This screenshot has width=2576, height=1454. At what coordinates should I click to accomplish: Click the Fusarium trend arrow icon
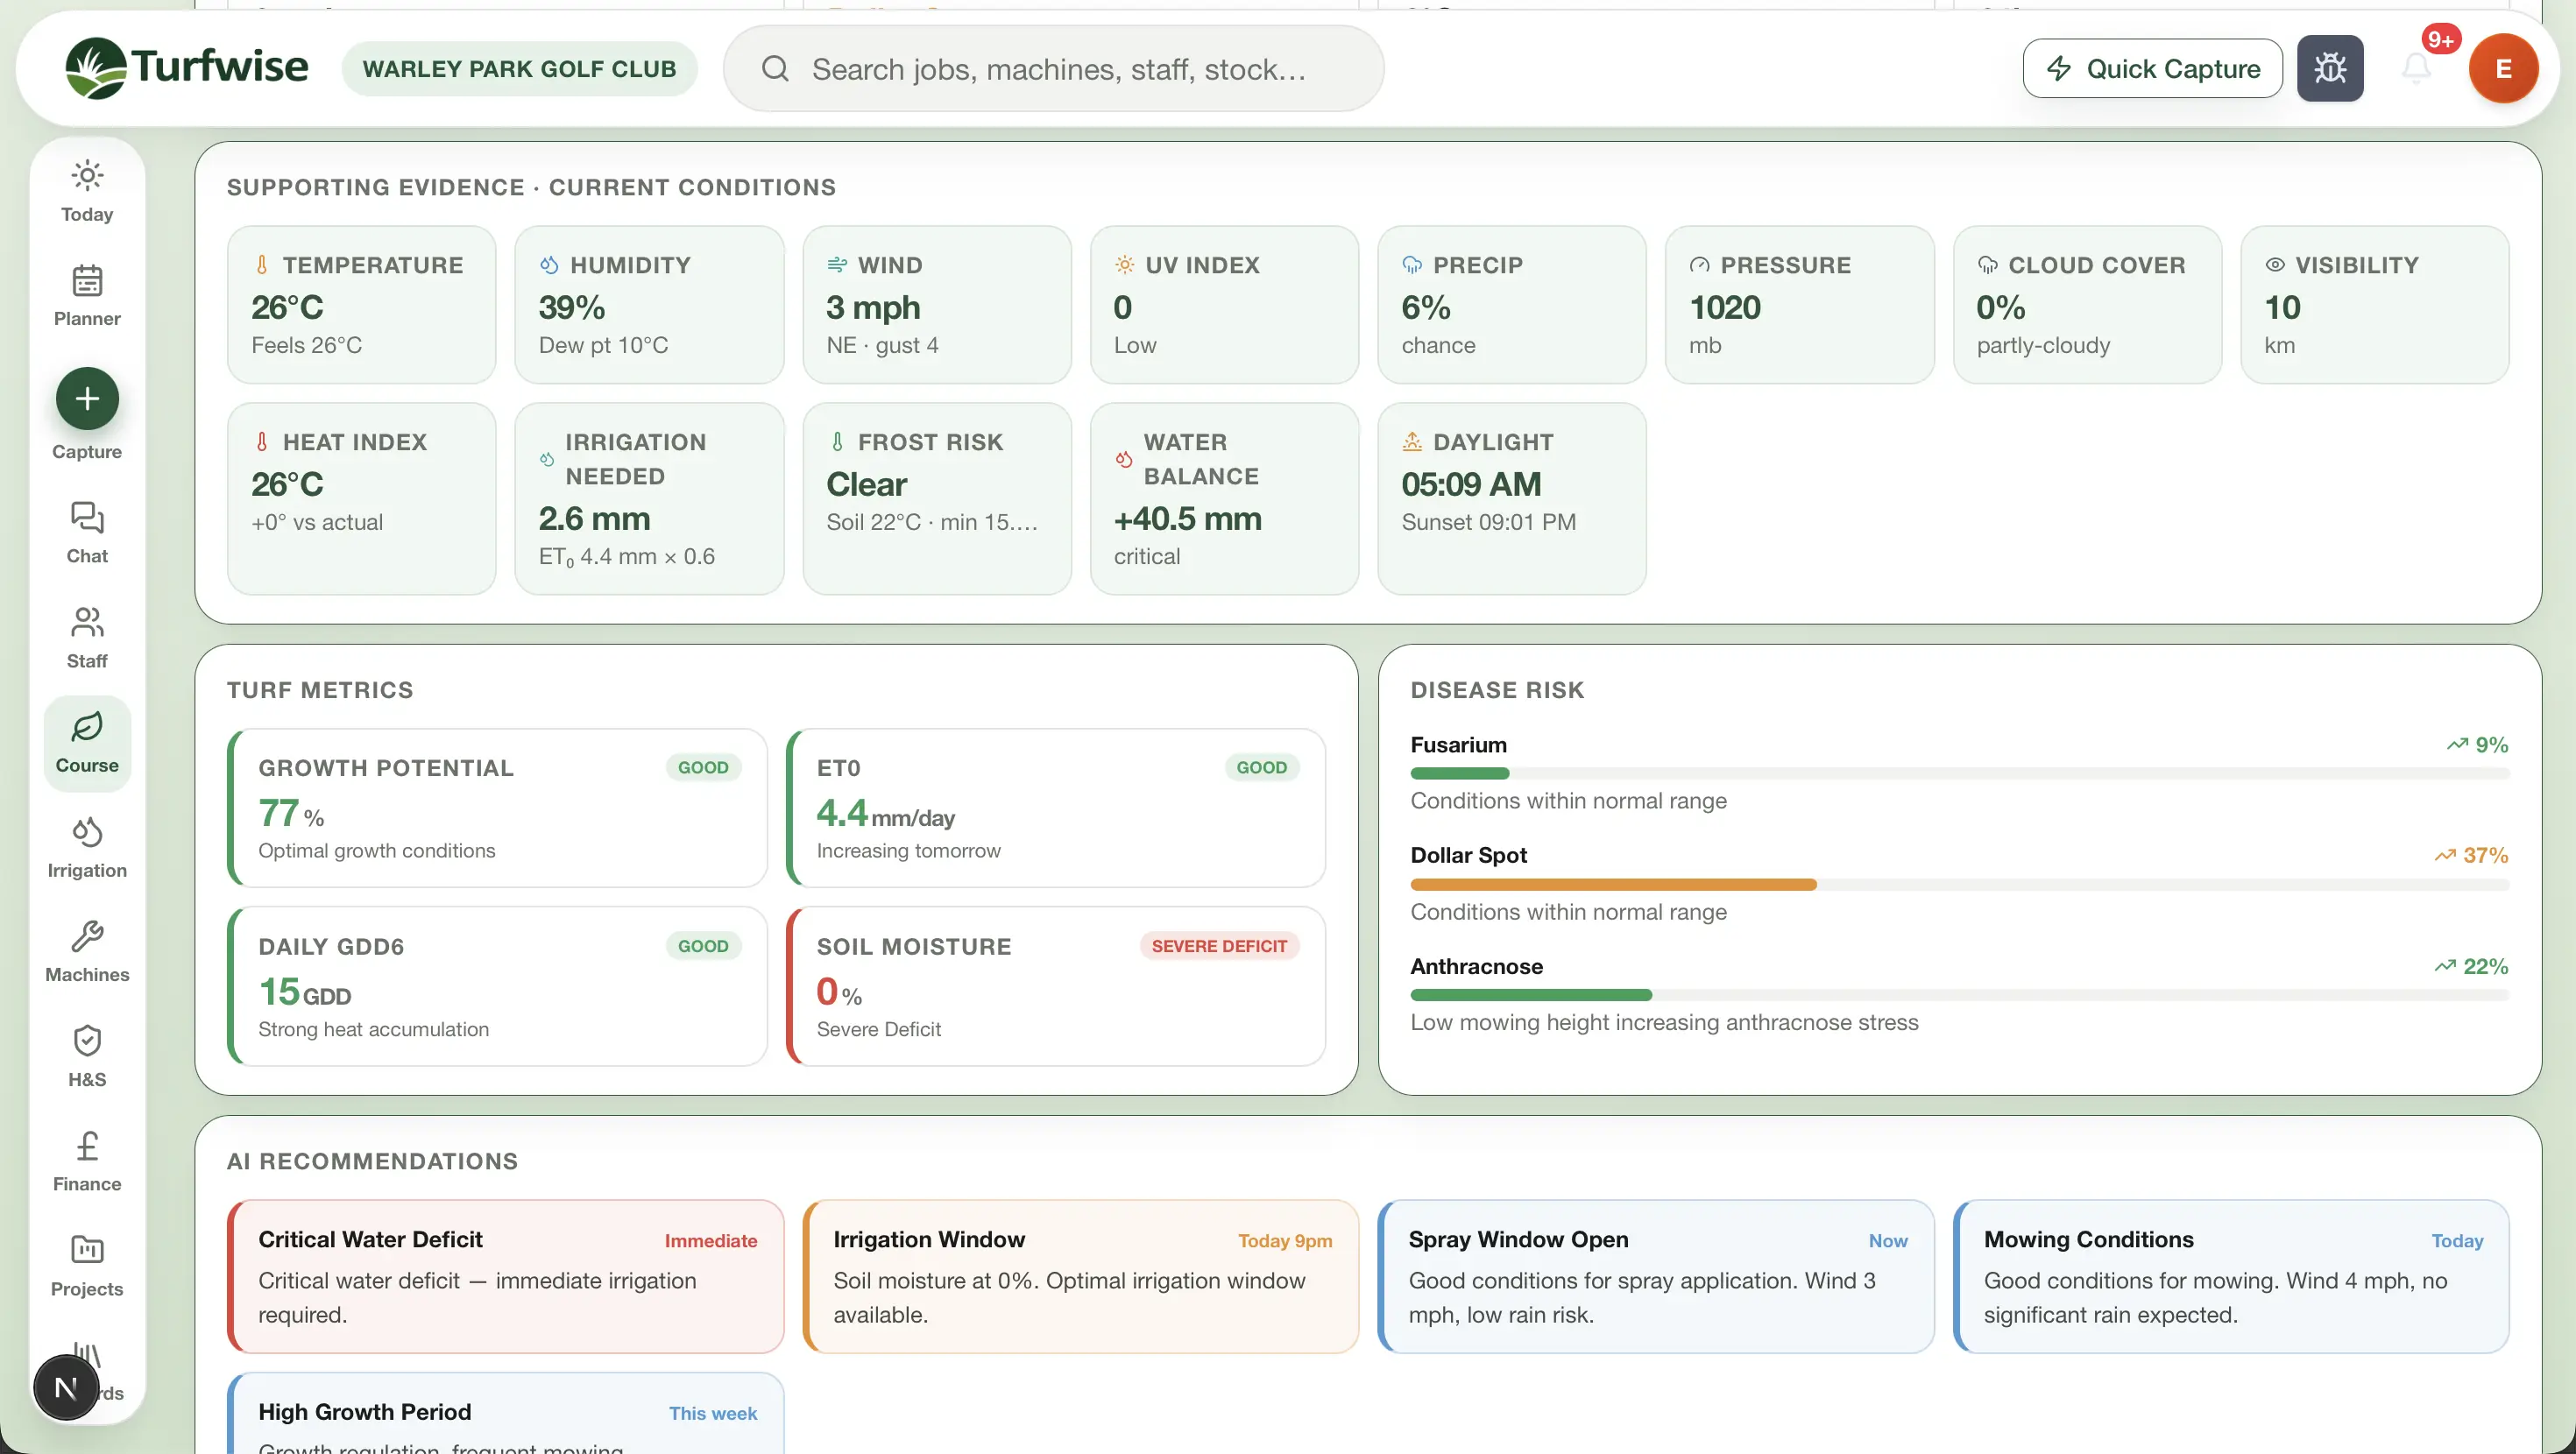[2457, 744]
